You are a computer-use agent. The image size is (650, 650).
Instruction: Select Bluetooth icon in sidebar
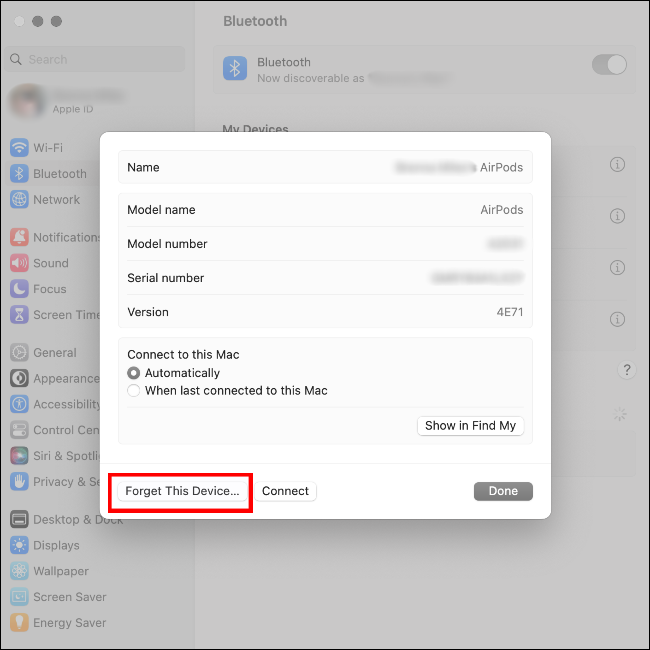19,174
